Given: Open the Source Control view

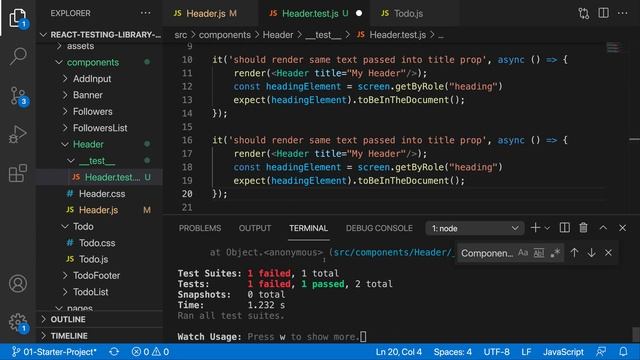Looking at the screenshot, I should (x=18, y=96).
